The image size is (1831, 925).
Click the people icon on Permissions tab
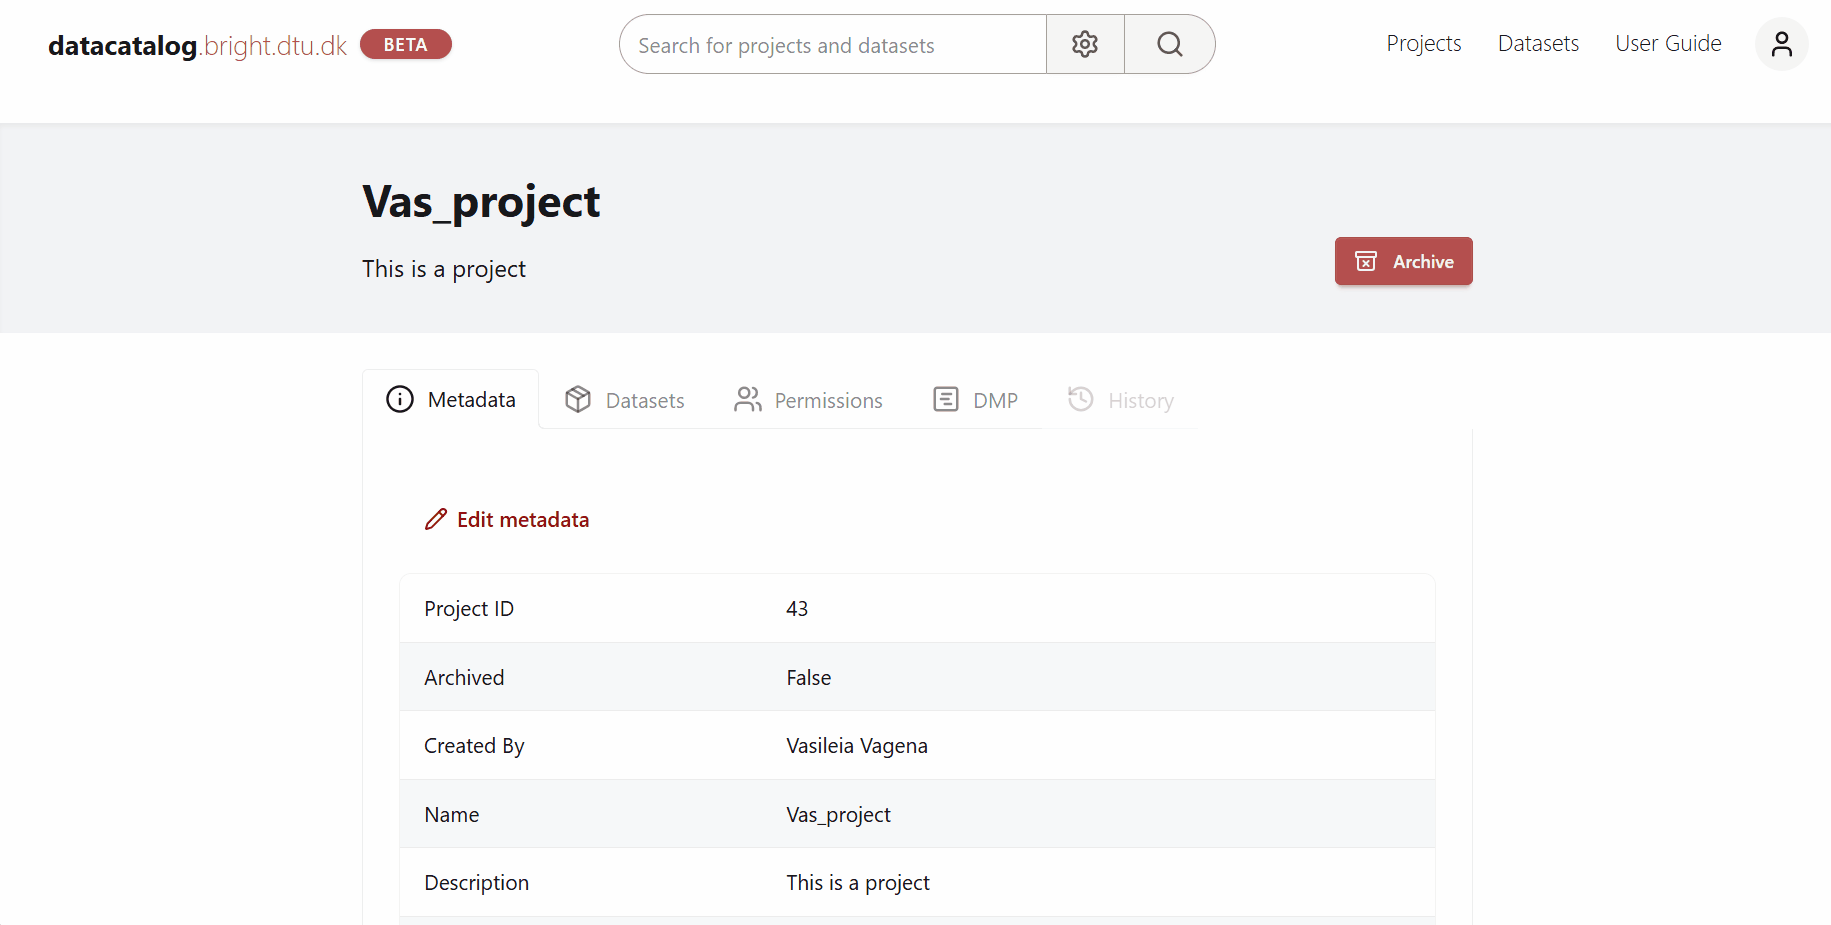pos(747,399)
